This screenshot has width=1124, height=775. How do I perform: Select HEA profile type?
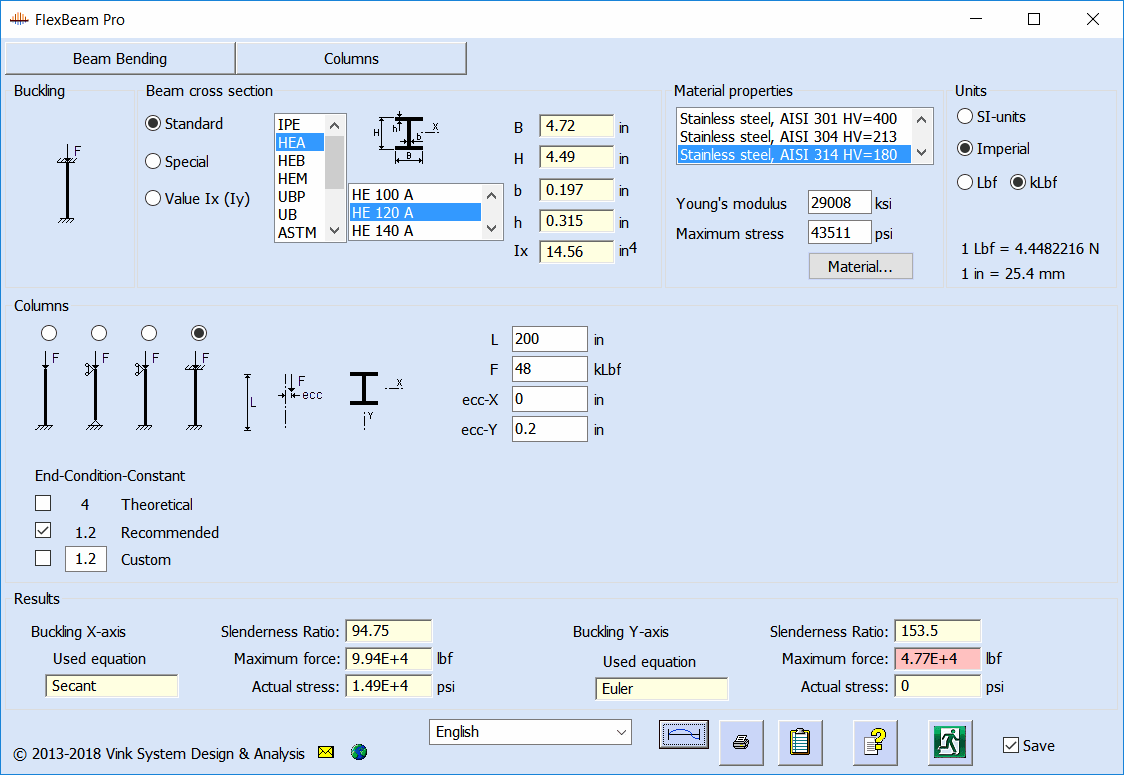pyautogui.click(x=300, y=143)
